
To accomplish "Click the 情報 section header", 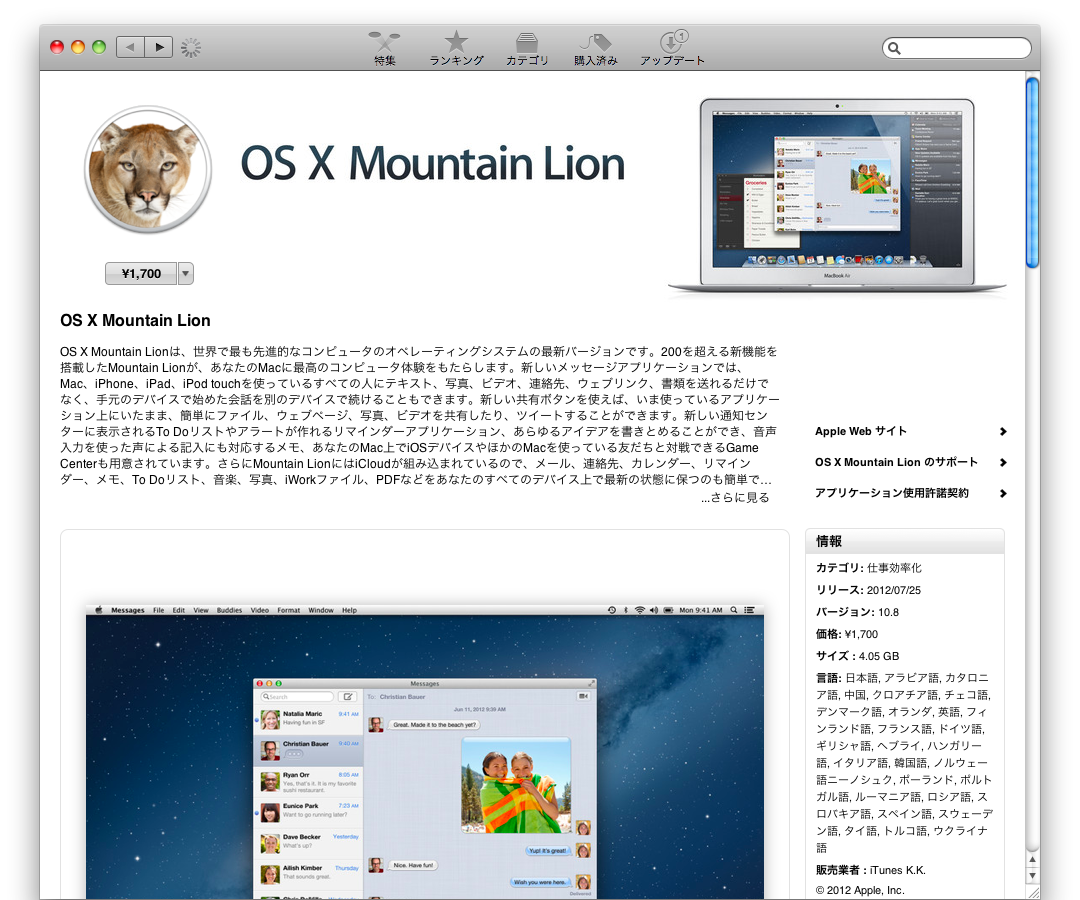I will [x=904, y=541].
